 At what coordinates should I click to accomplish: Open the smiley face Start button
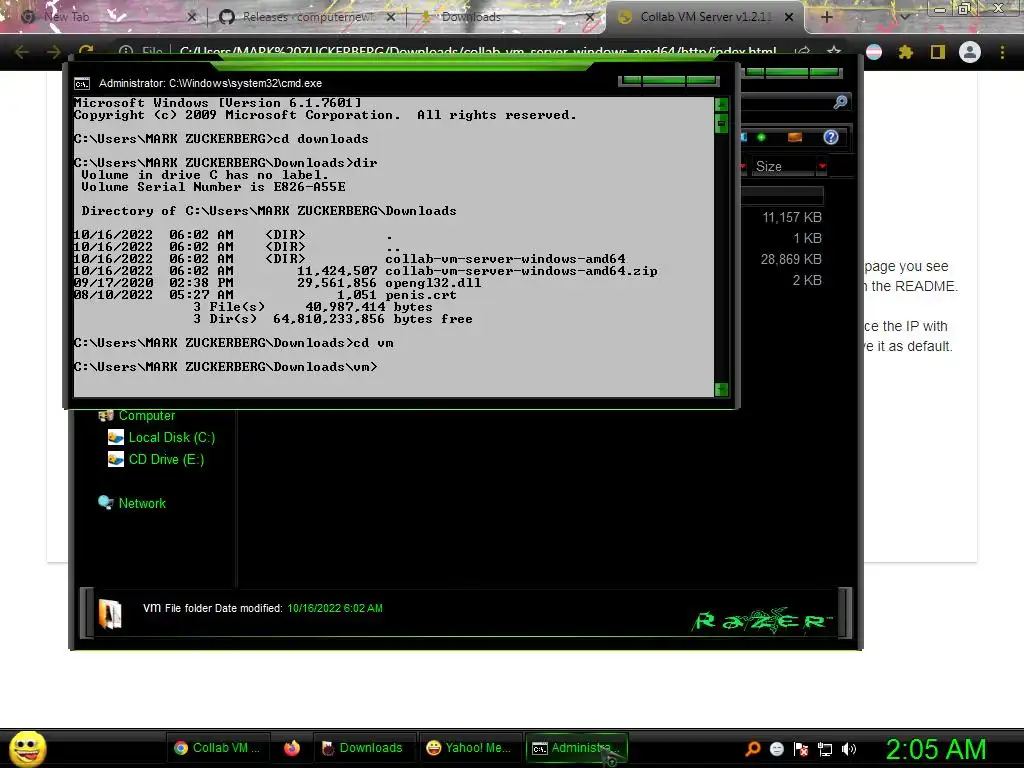[x=27, y=748]
